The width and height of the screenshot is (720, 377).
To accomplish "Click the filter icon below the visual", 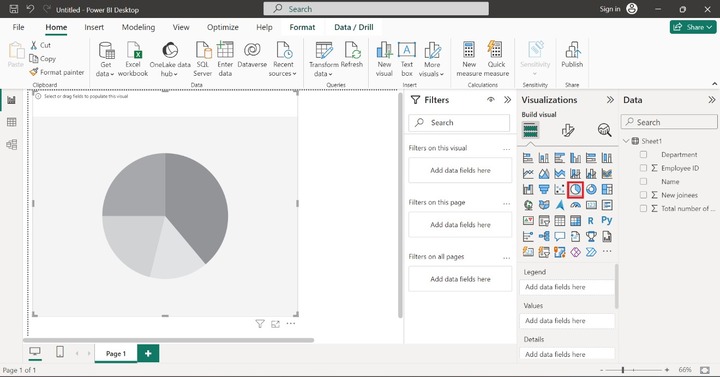I will (x=260, y=324).
